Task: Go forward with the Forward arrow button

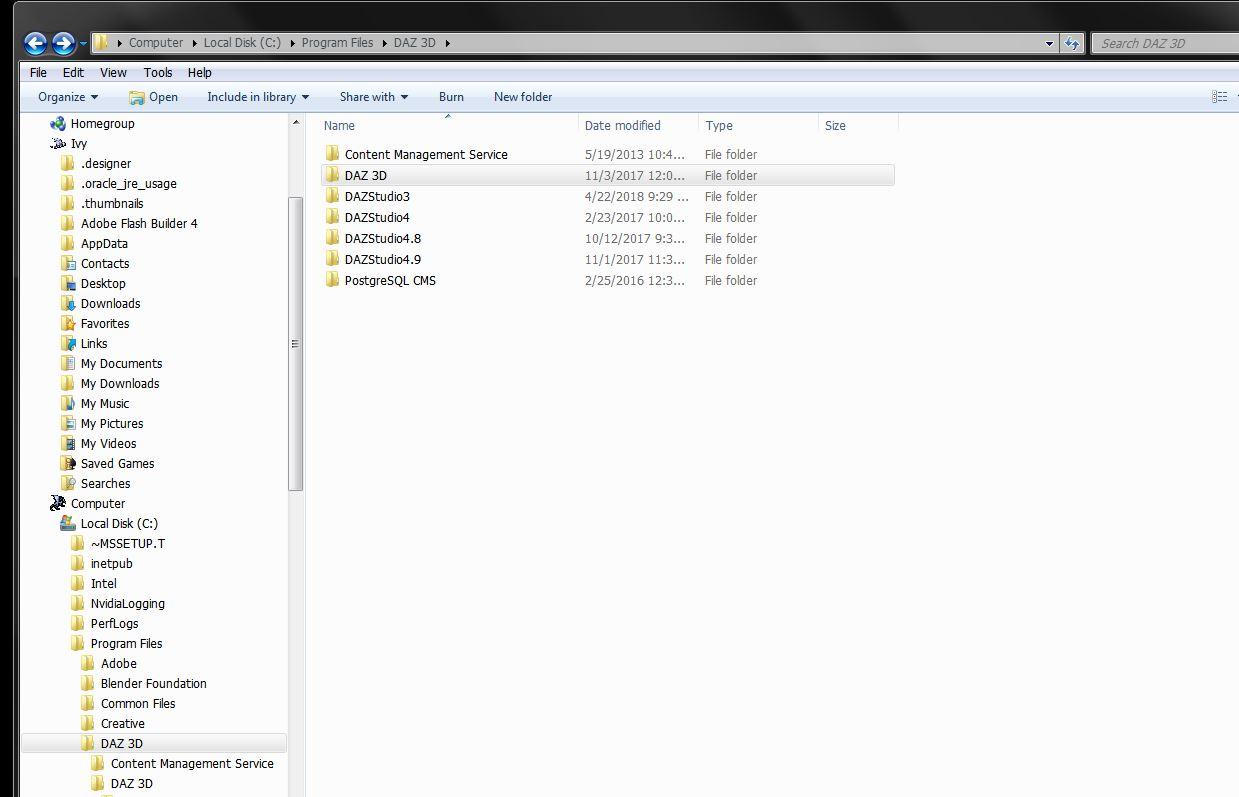Action: pyautogui.click(x=63, y=43)
